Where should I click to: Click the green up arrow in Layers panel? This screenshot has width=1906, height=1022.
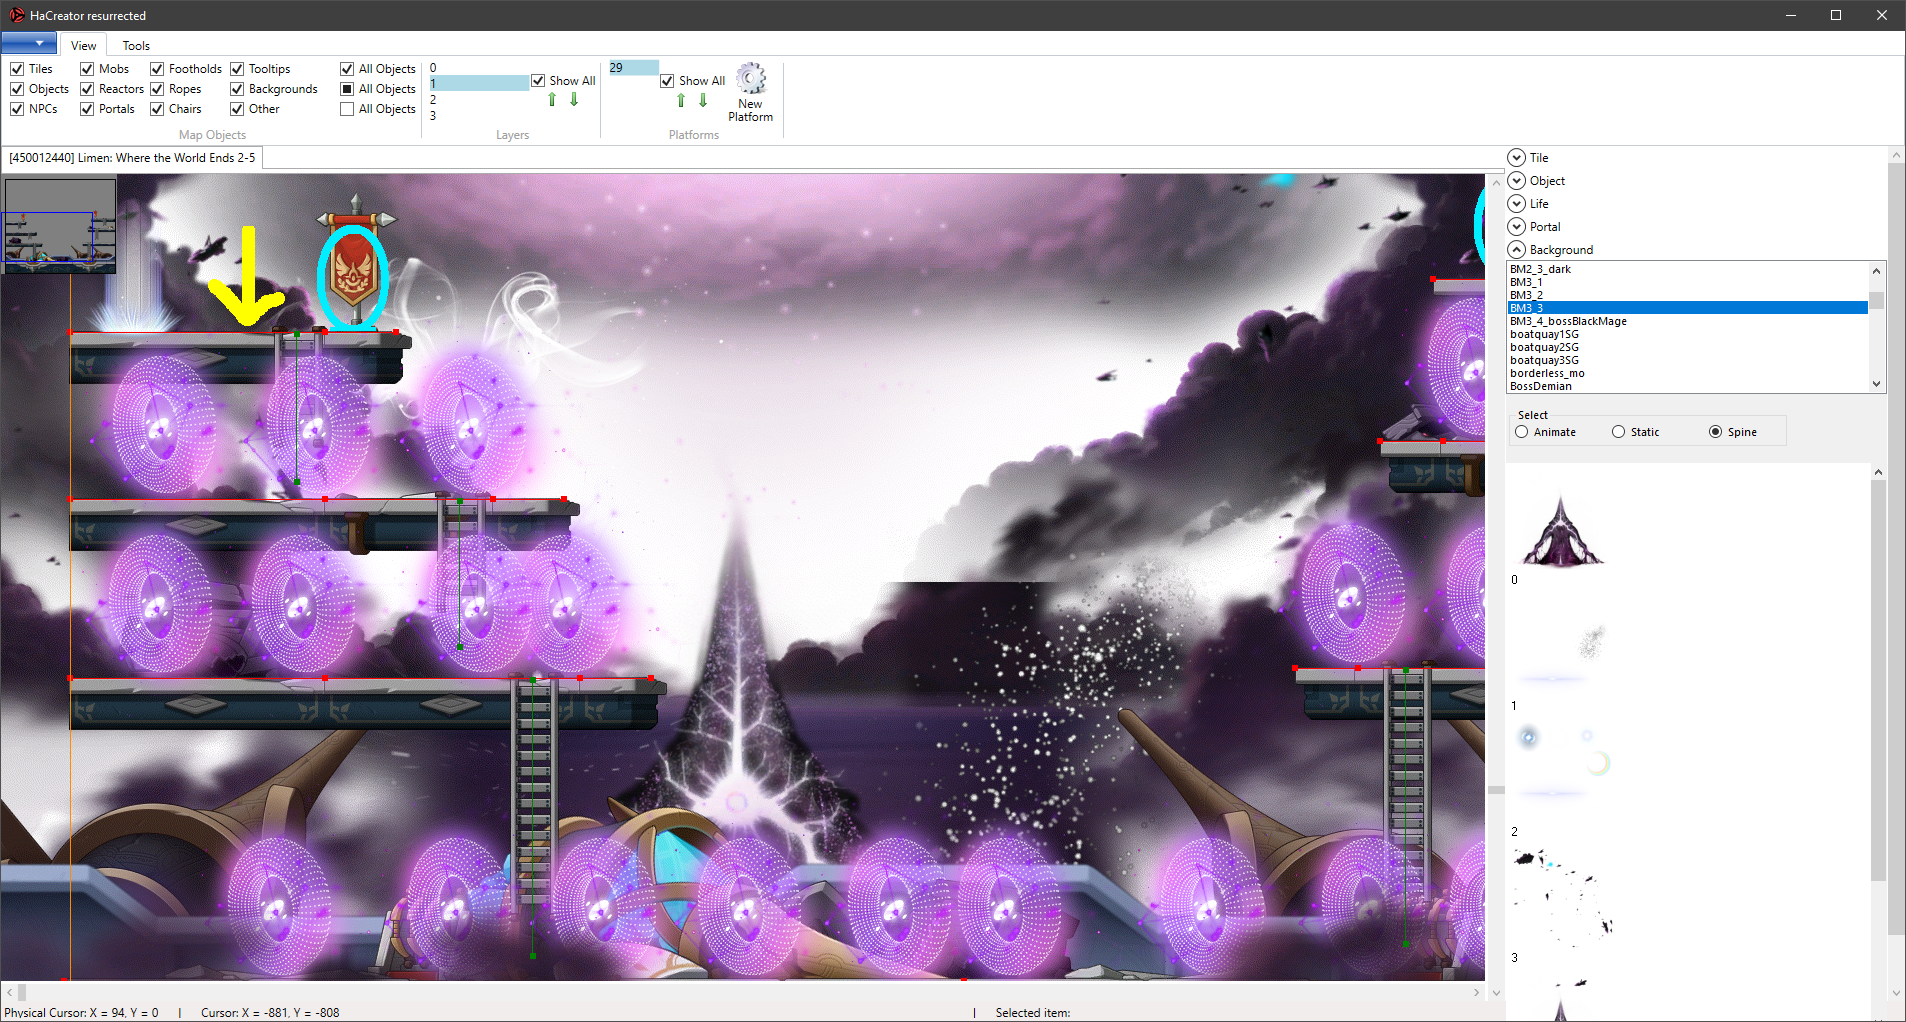pos(553,99)
